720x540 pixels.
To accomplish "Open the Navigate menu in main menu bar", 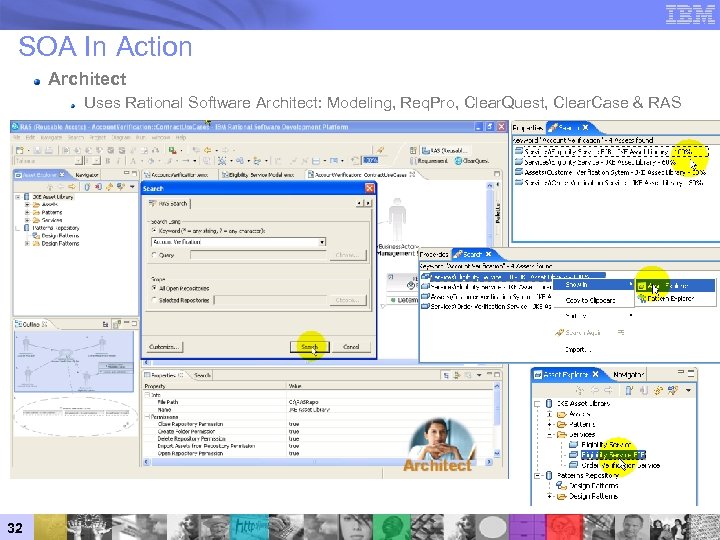I will point(51,137).
